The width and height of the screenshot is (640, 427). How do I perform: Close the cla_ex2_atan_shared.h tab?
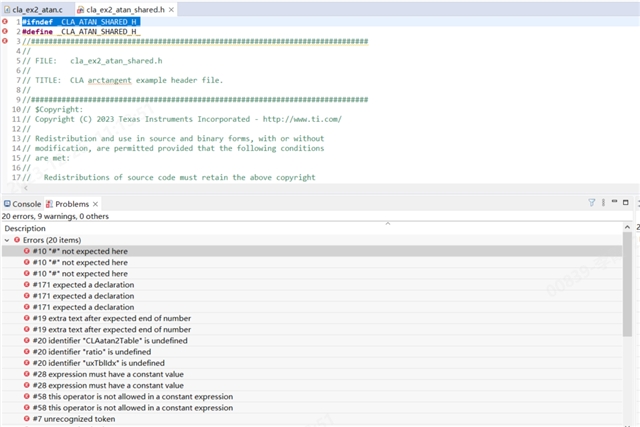(x=171, y=9)
